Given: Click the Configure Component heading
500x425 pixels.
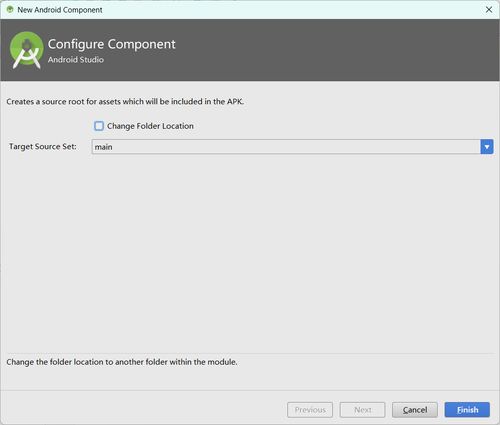Looking at the screenshot, I should coord(112,44).
